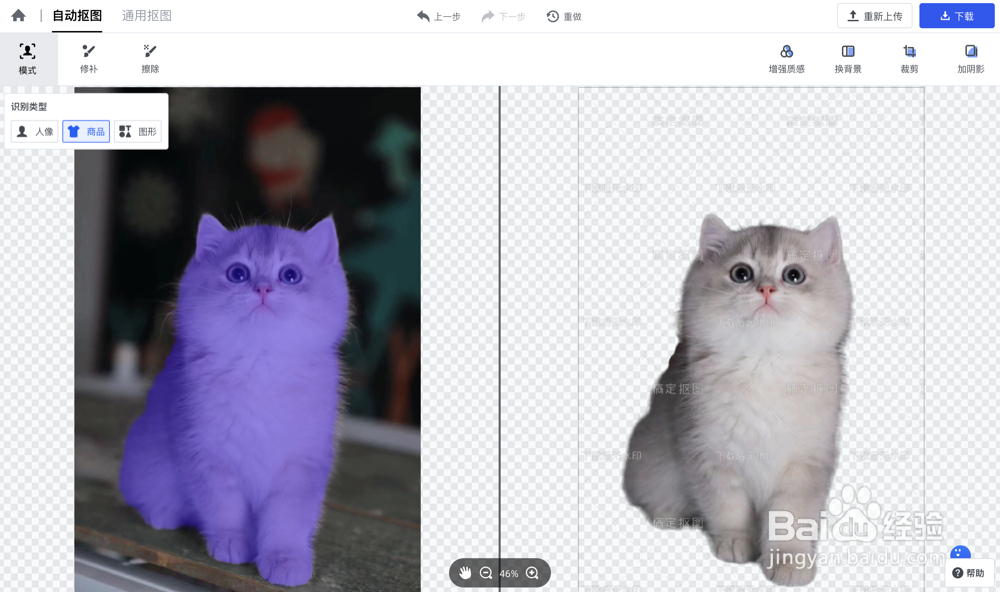Reset edits with the 重做 button
Viewport: 1000px width, 592px height.
[564, 17]
